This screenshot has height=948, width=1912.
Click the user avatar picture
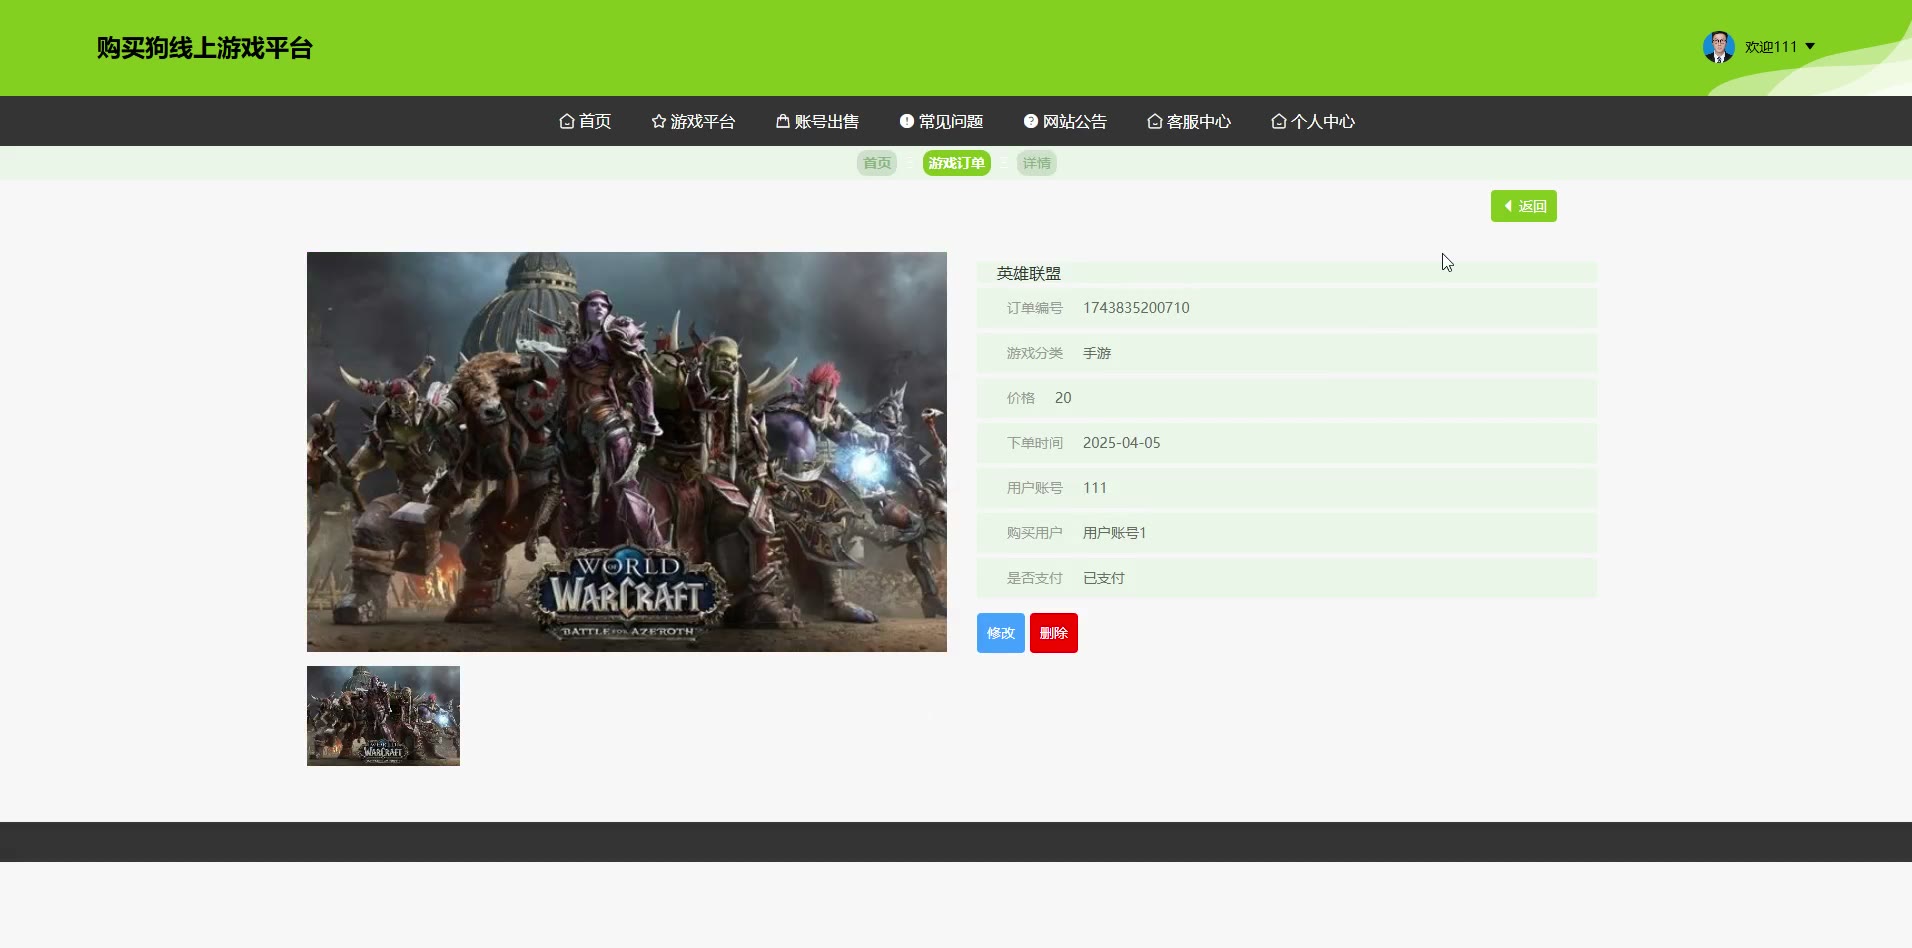1718,47
